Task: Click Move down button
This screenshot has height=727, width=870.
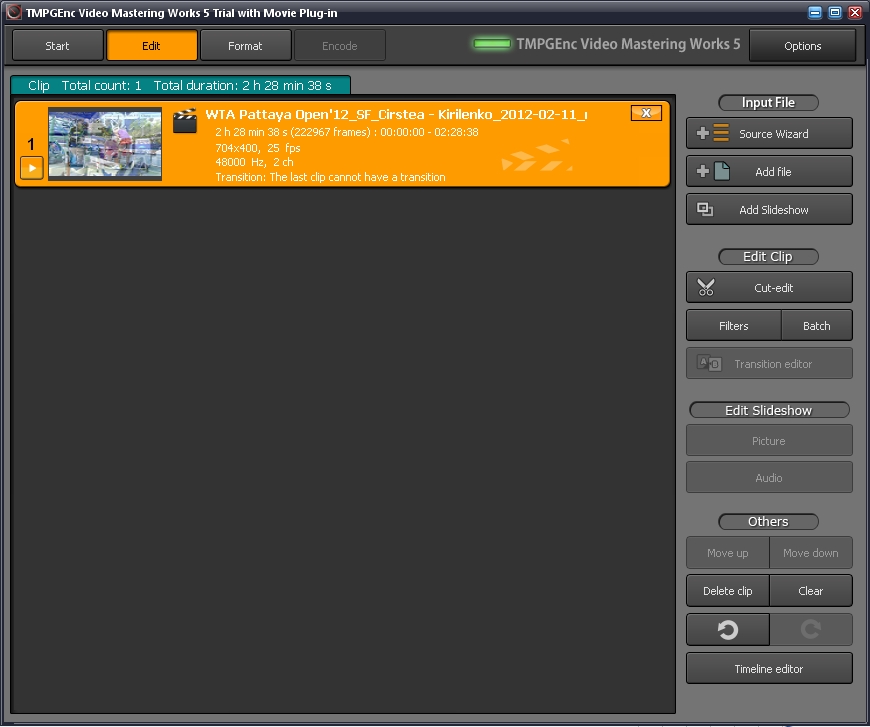Action: tap(811, 553)
